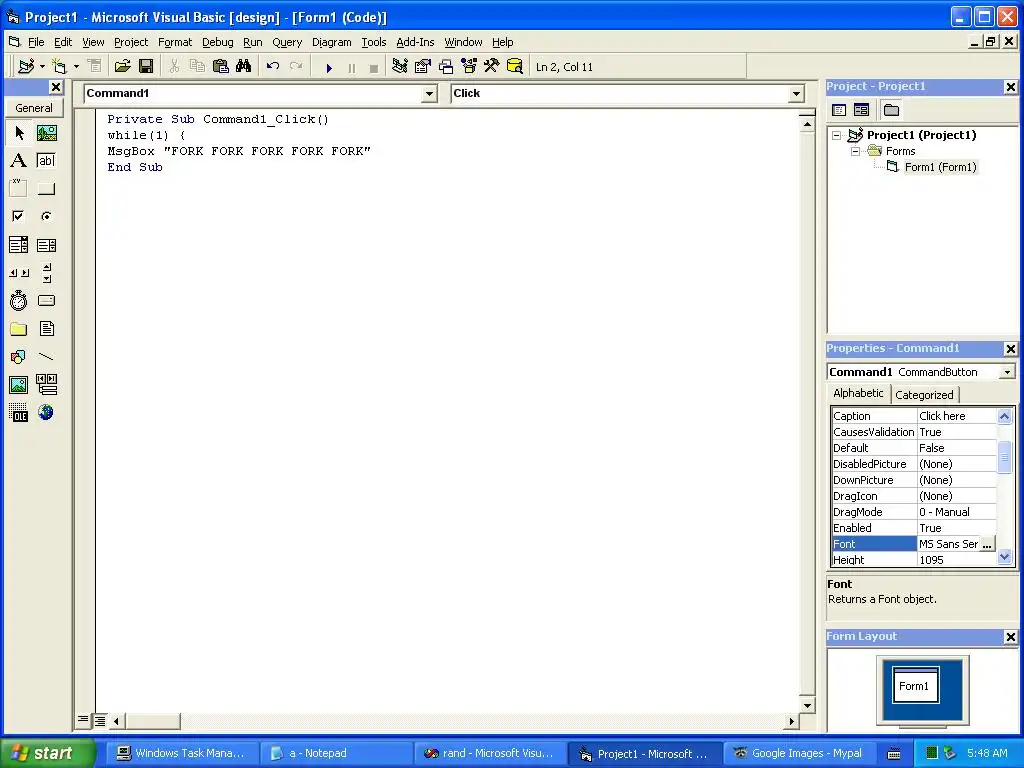Image resolution: width=1024 pixels, height=768 pixels.
Task: Open the Format menu
Action: pyautogui.click(x=175, y=42)
